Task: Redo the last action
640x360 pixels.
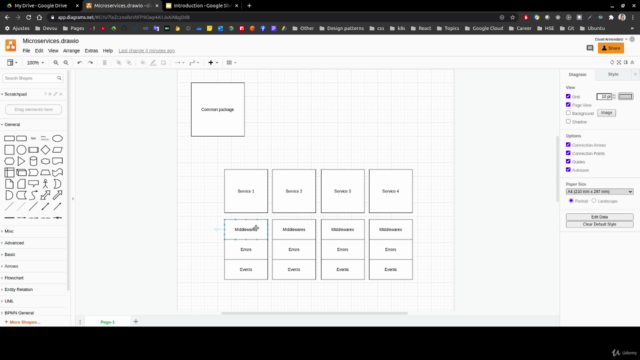Action: tap(90, 62)
